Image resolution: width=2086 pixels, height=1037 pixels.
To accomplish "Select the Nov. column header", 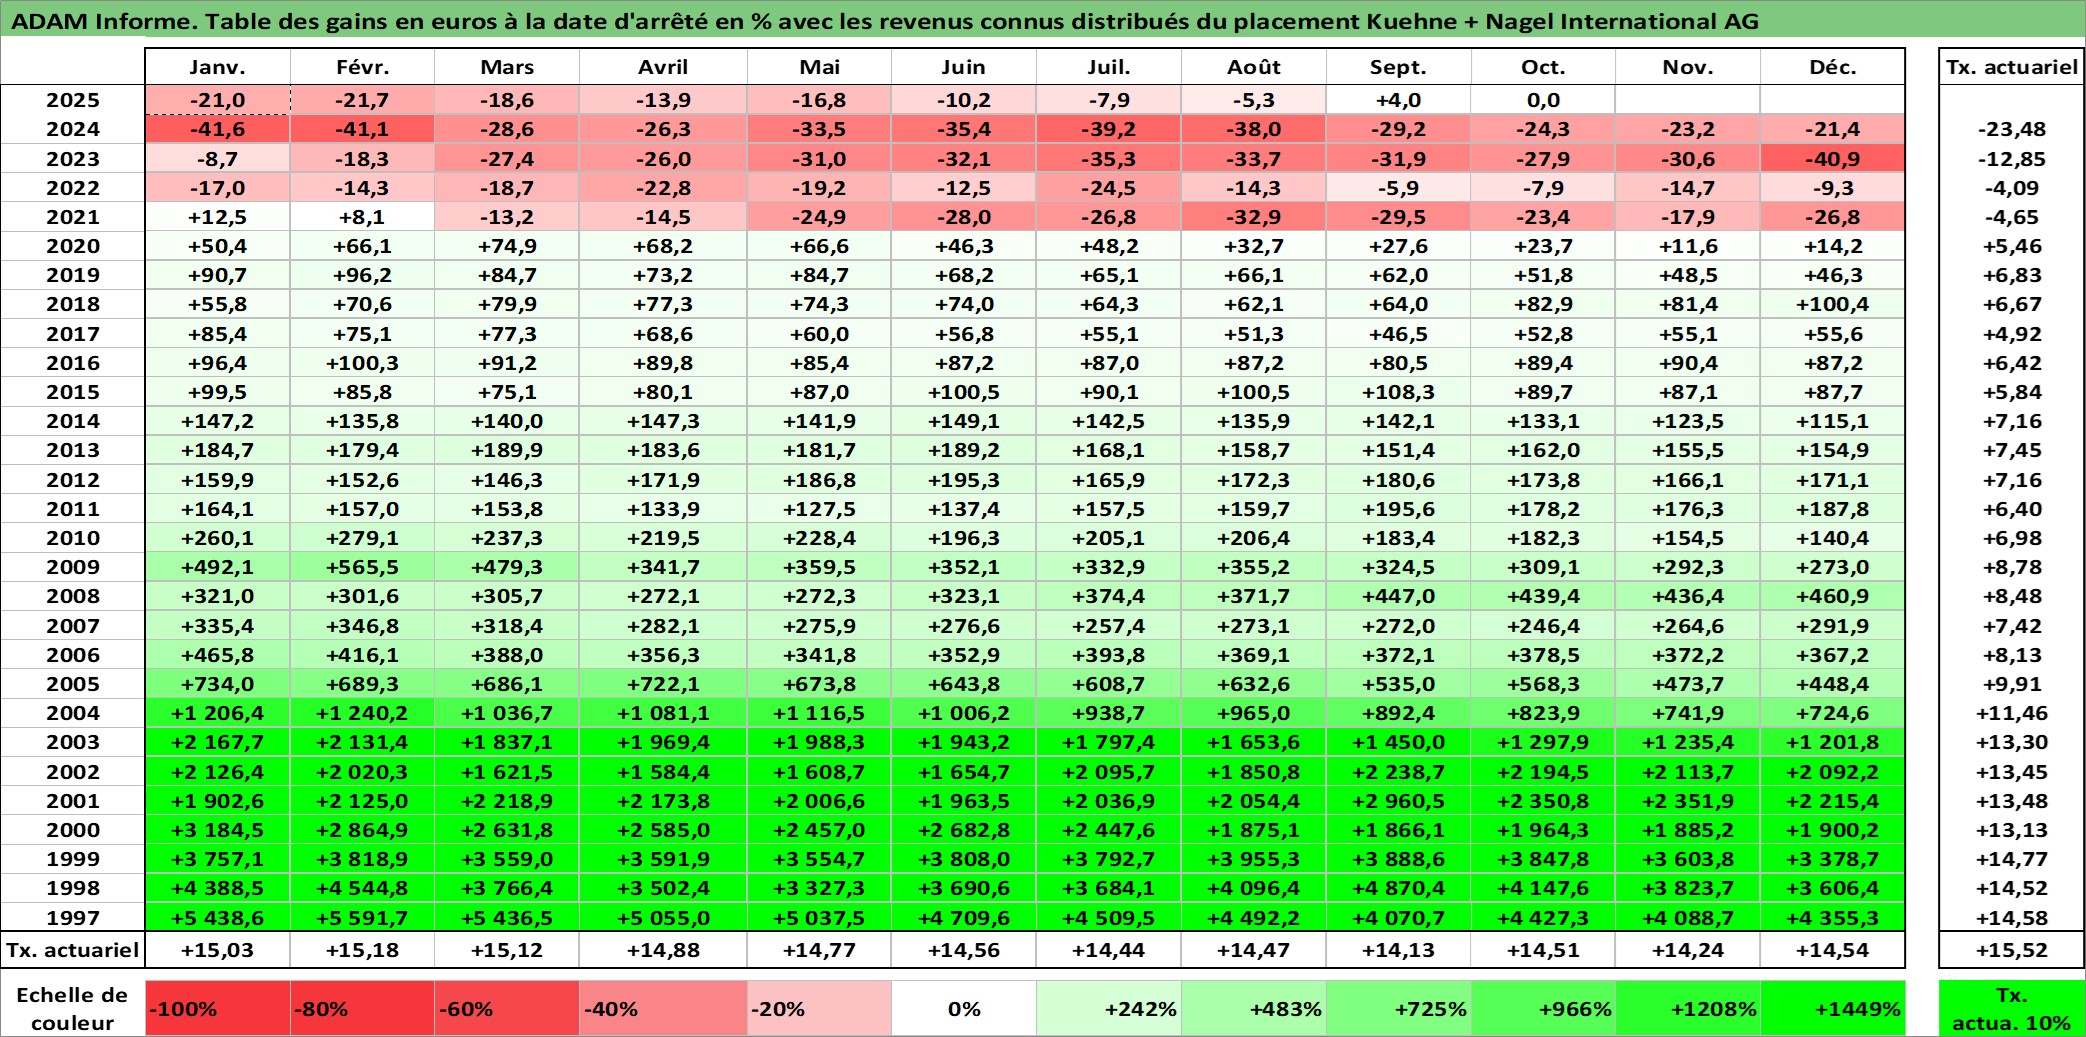I will click(x=1688, y=67).
